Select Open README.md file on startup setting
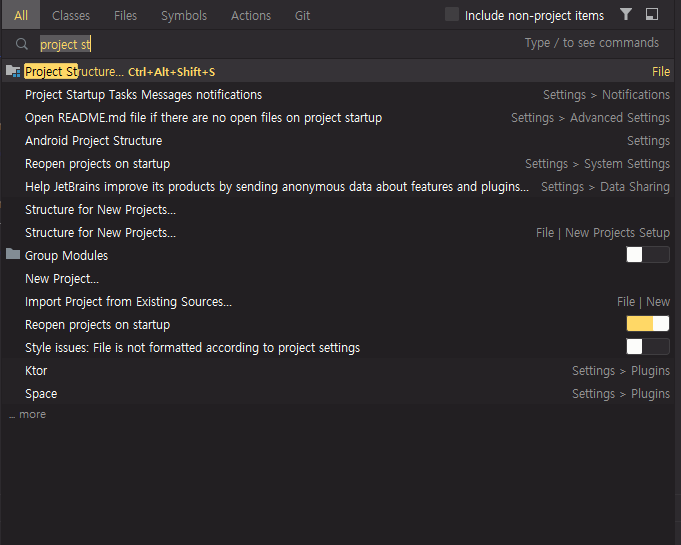The height and width of the screenshot is (545, 681). click(338, 118)
